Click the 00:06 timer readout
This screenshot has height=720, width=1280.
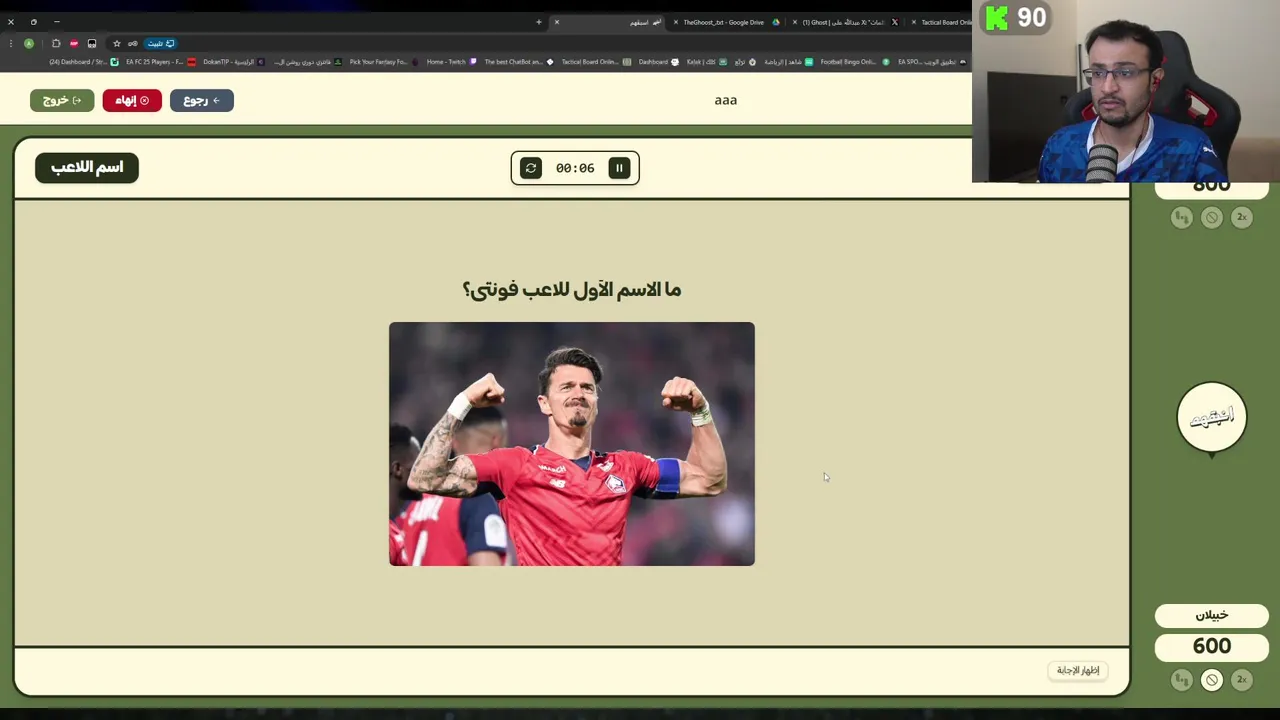point(575,168)
